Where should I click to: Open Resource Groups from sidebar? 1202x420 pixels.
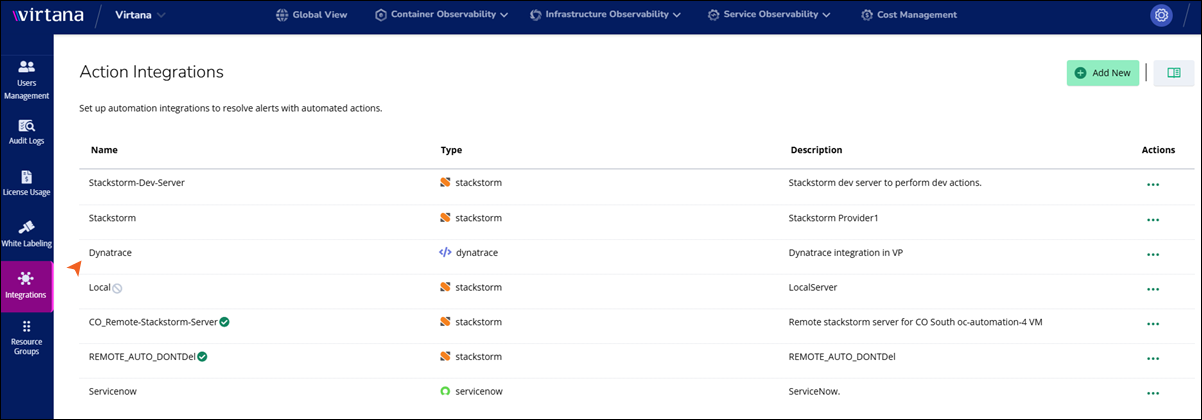pos(26,338)
